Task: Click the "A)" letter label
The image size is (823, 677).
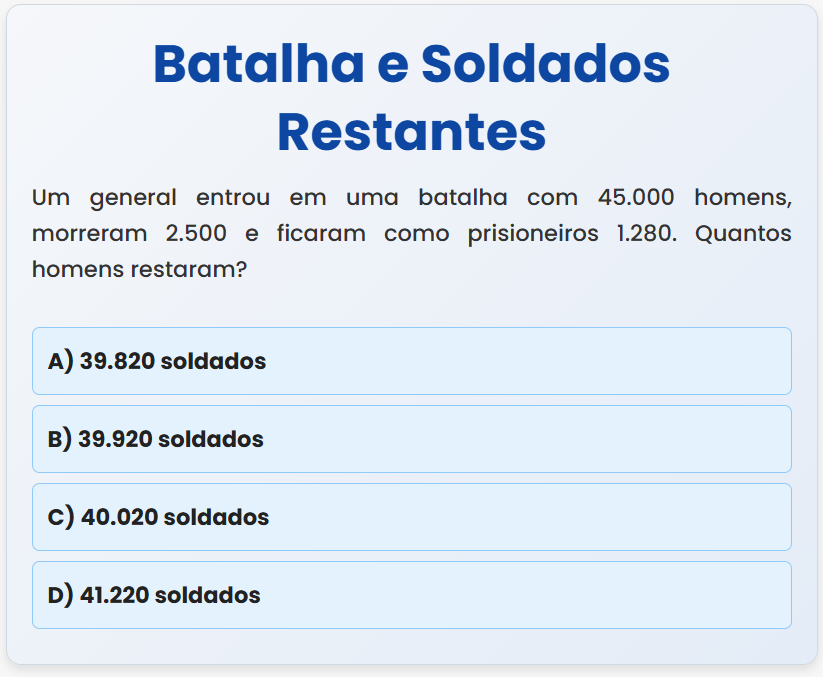Action: tap(60, 361)
